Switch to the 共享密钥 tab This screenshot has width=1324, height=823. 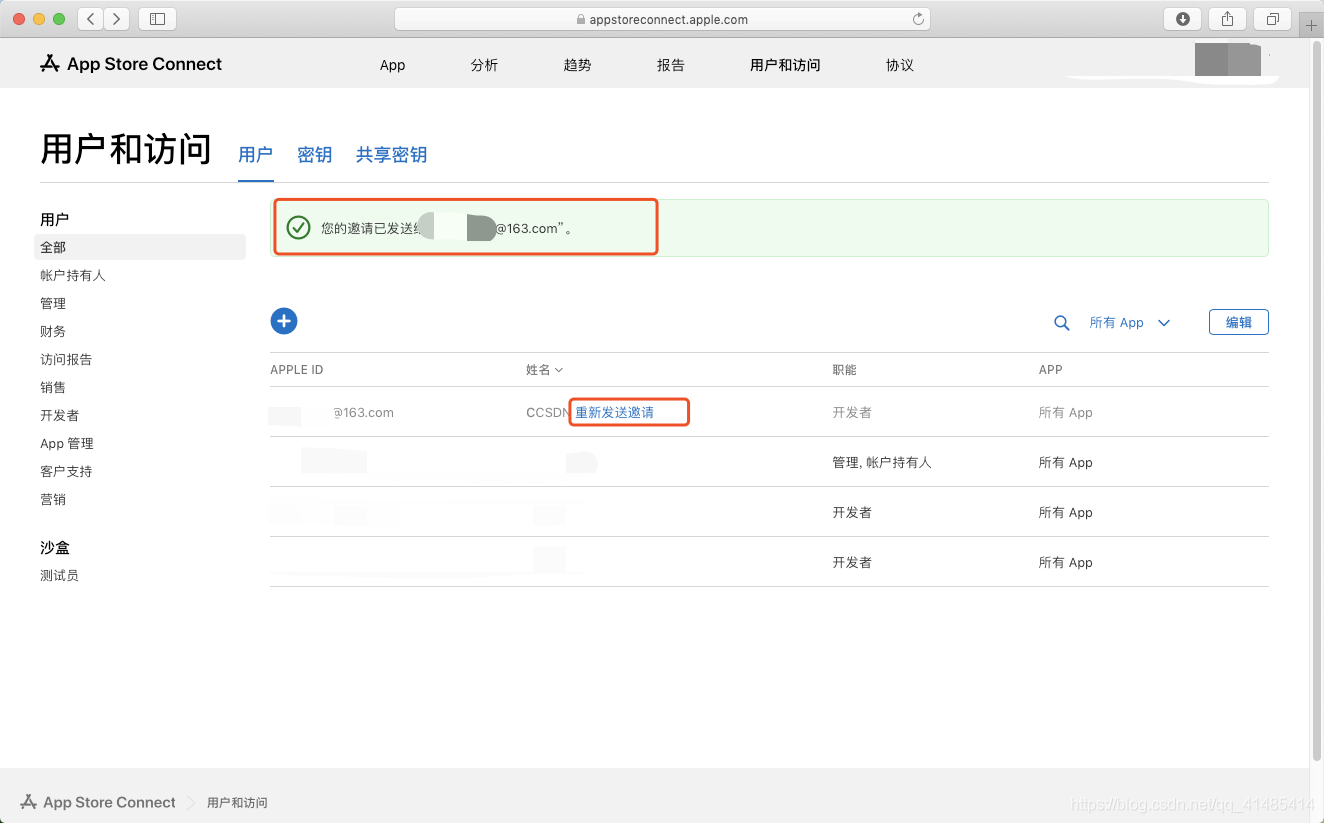[x=391, y=155]
